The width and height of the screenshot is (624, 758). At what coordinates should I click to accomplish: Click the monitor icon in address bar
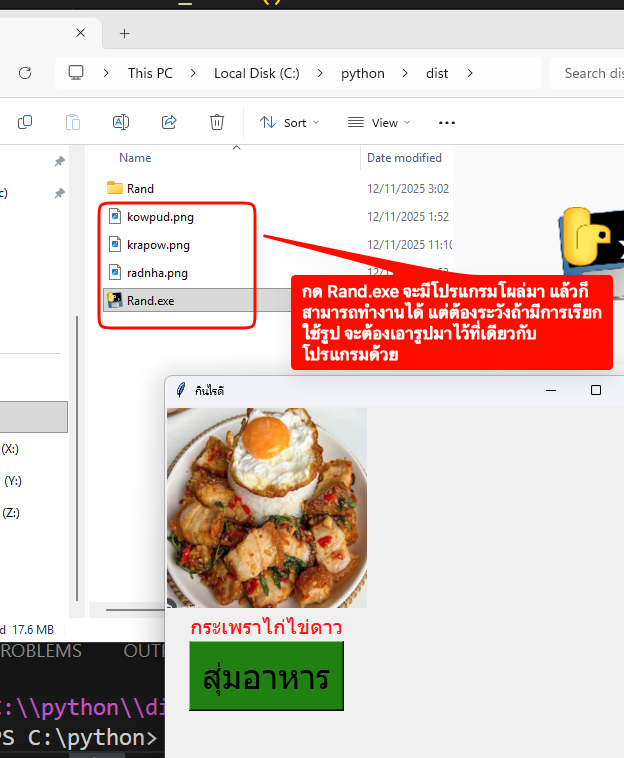pyautogui.click(x=76, y=73)
